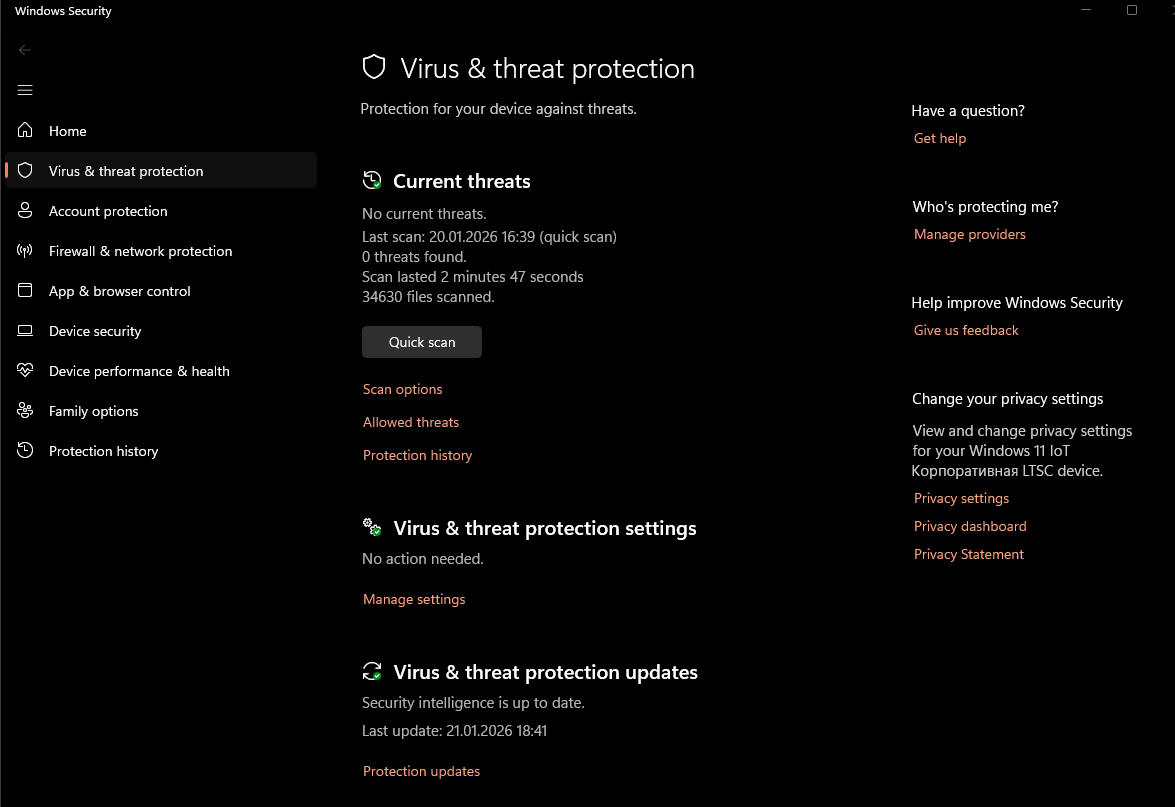Click Get help link

[939, 138]
